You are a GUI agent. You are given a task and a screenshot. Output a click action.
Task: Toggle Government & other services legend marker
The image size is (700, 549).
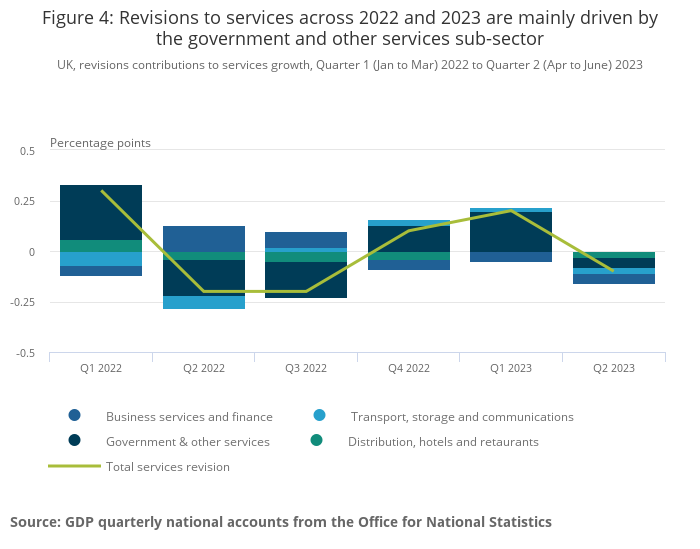point(75,441)
